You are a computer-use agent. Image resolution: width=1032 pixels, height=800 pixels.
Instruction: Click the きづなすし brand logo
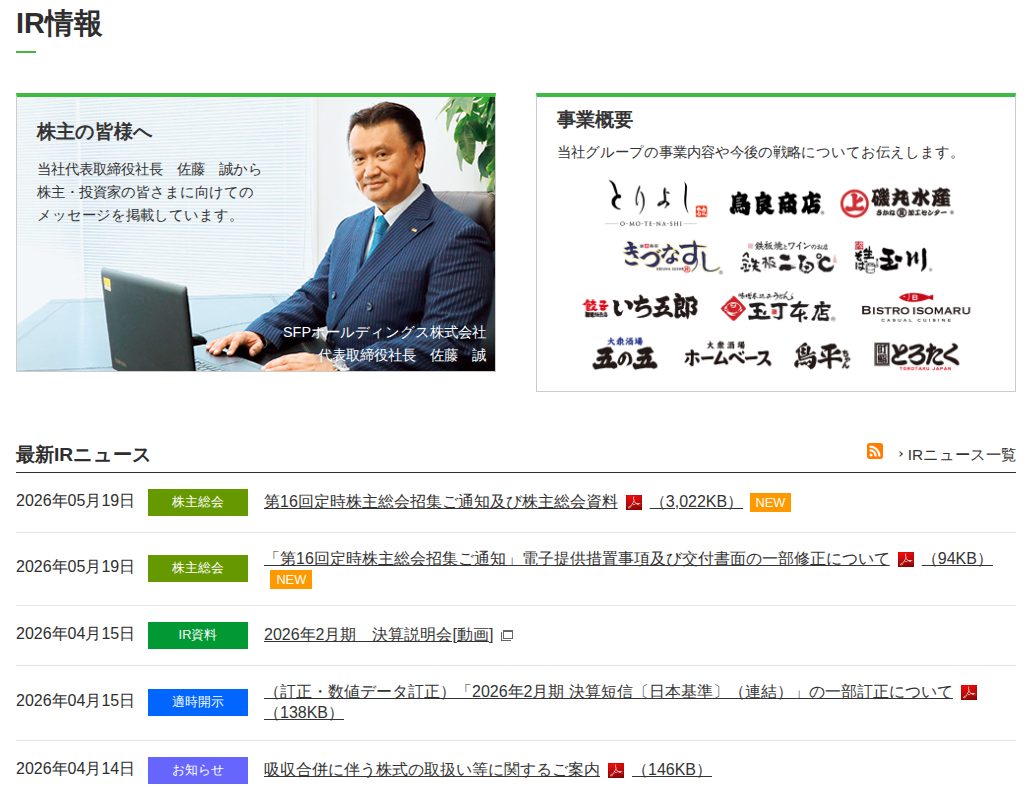(671, 257)
